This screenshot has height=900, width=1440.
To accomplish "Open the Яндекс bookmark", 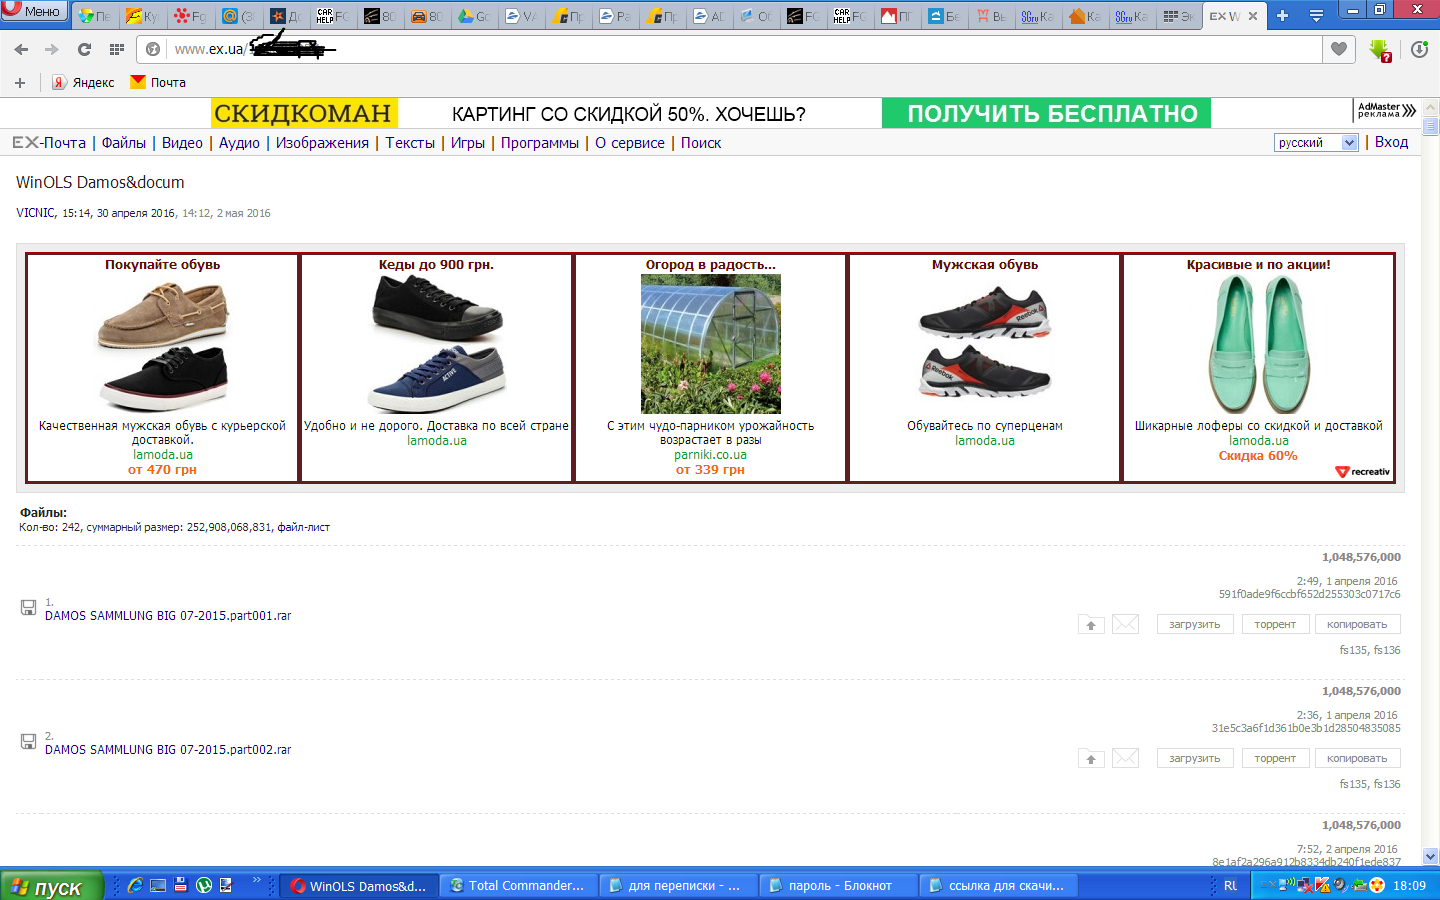I will pos(84,82).
